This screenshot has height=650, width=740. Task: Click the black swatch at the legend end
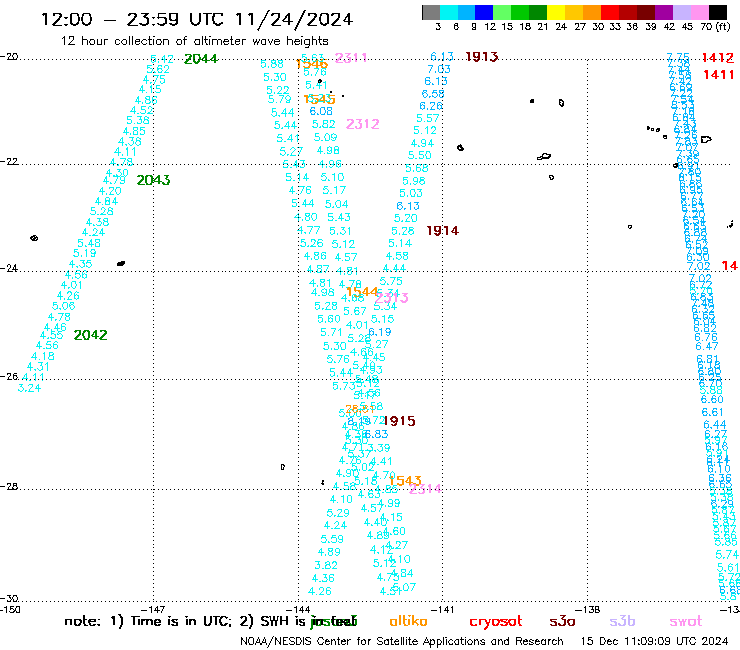(x=718, y=12)
